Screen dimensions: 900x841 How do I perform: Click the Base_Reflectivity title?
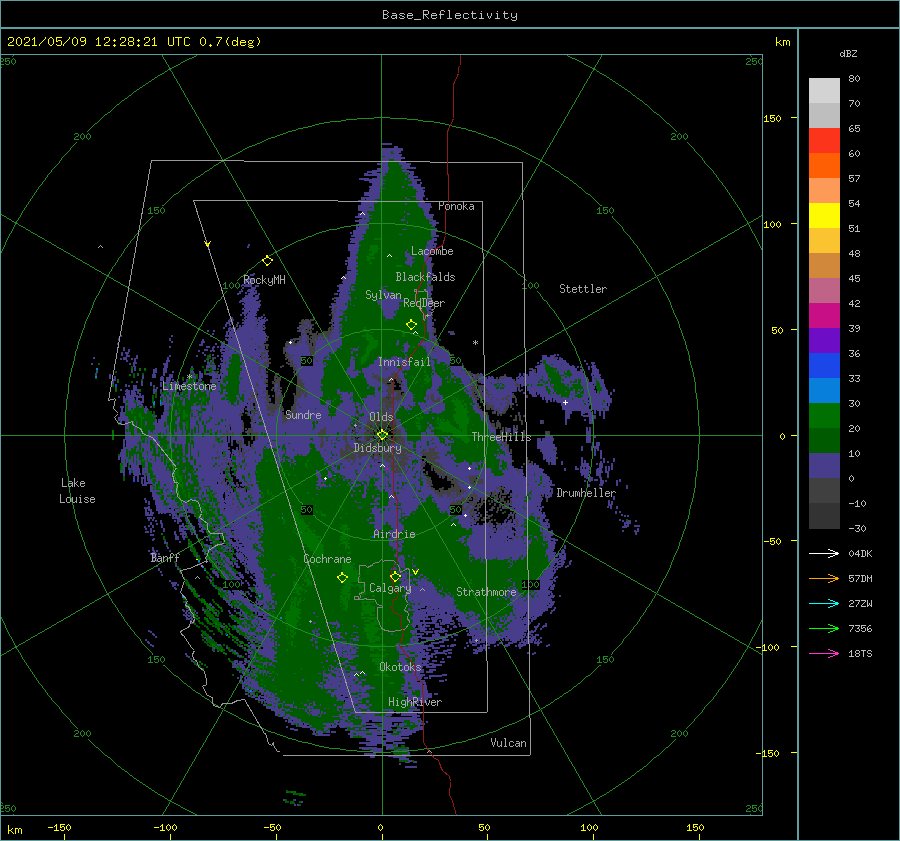tap(450, 15)
